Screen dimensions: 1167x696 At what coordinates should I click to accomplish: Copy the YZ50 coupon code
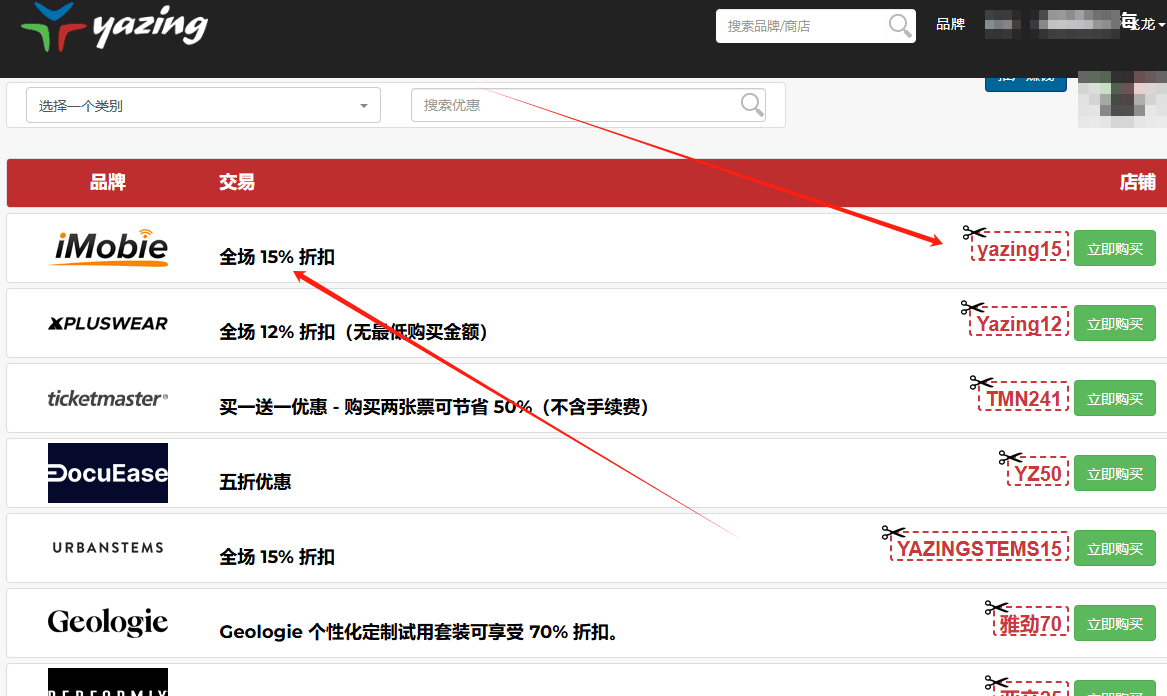pyautogui.click(x=1037, y=473)
